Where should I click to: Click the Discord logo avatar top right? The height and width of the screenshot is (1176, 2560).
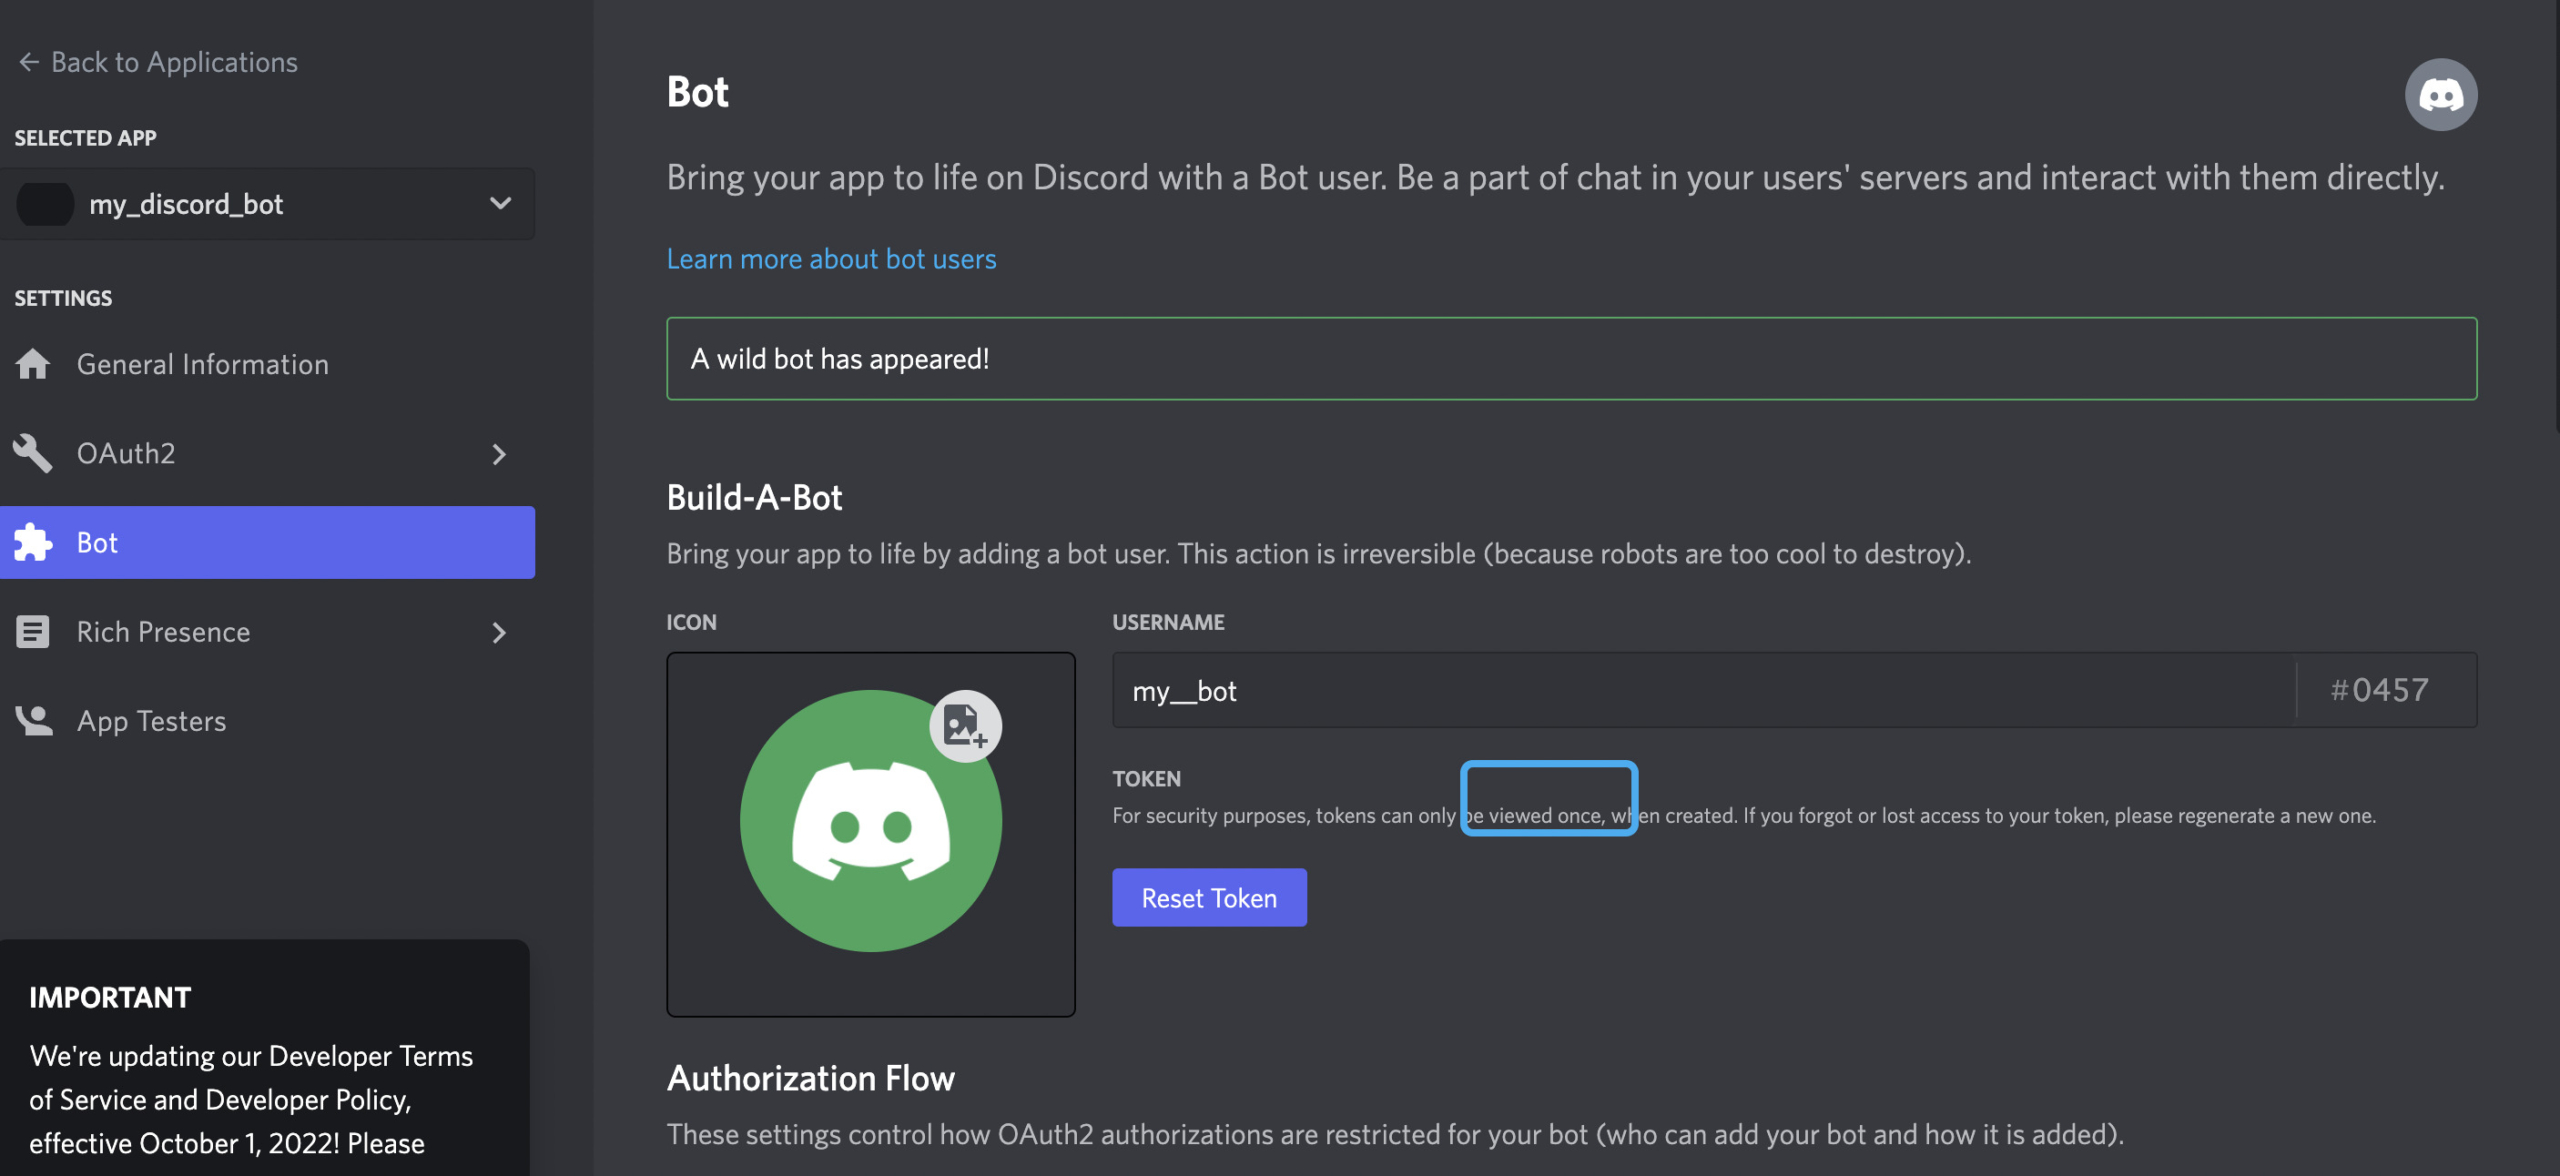click(2440, 95)
